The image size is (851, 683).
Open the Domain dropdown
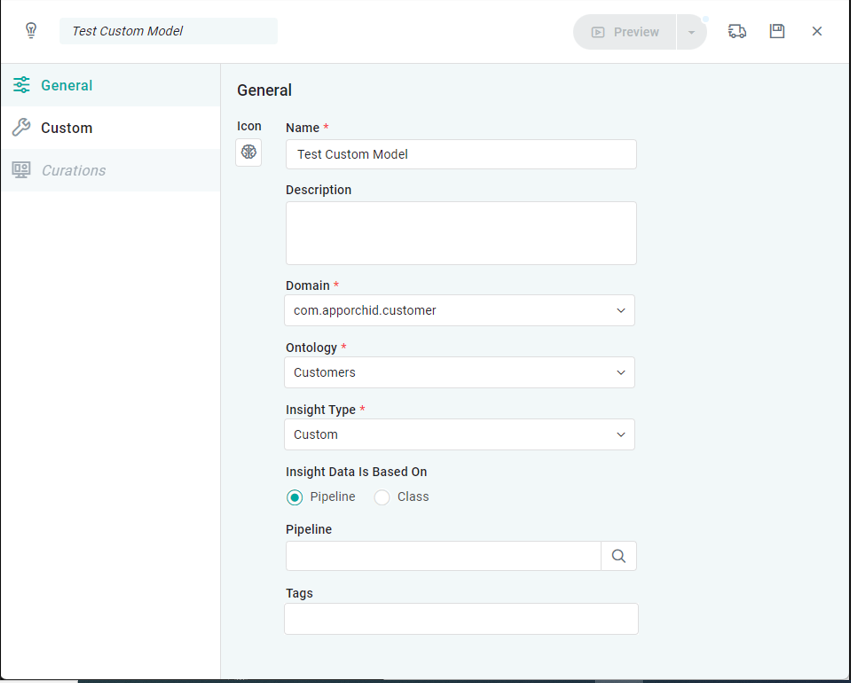point(460,310)
